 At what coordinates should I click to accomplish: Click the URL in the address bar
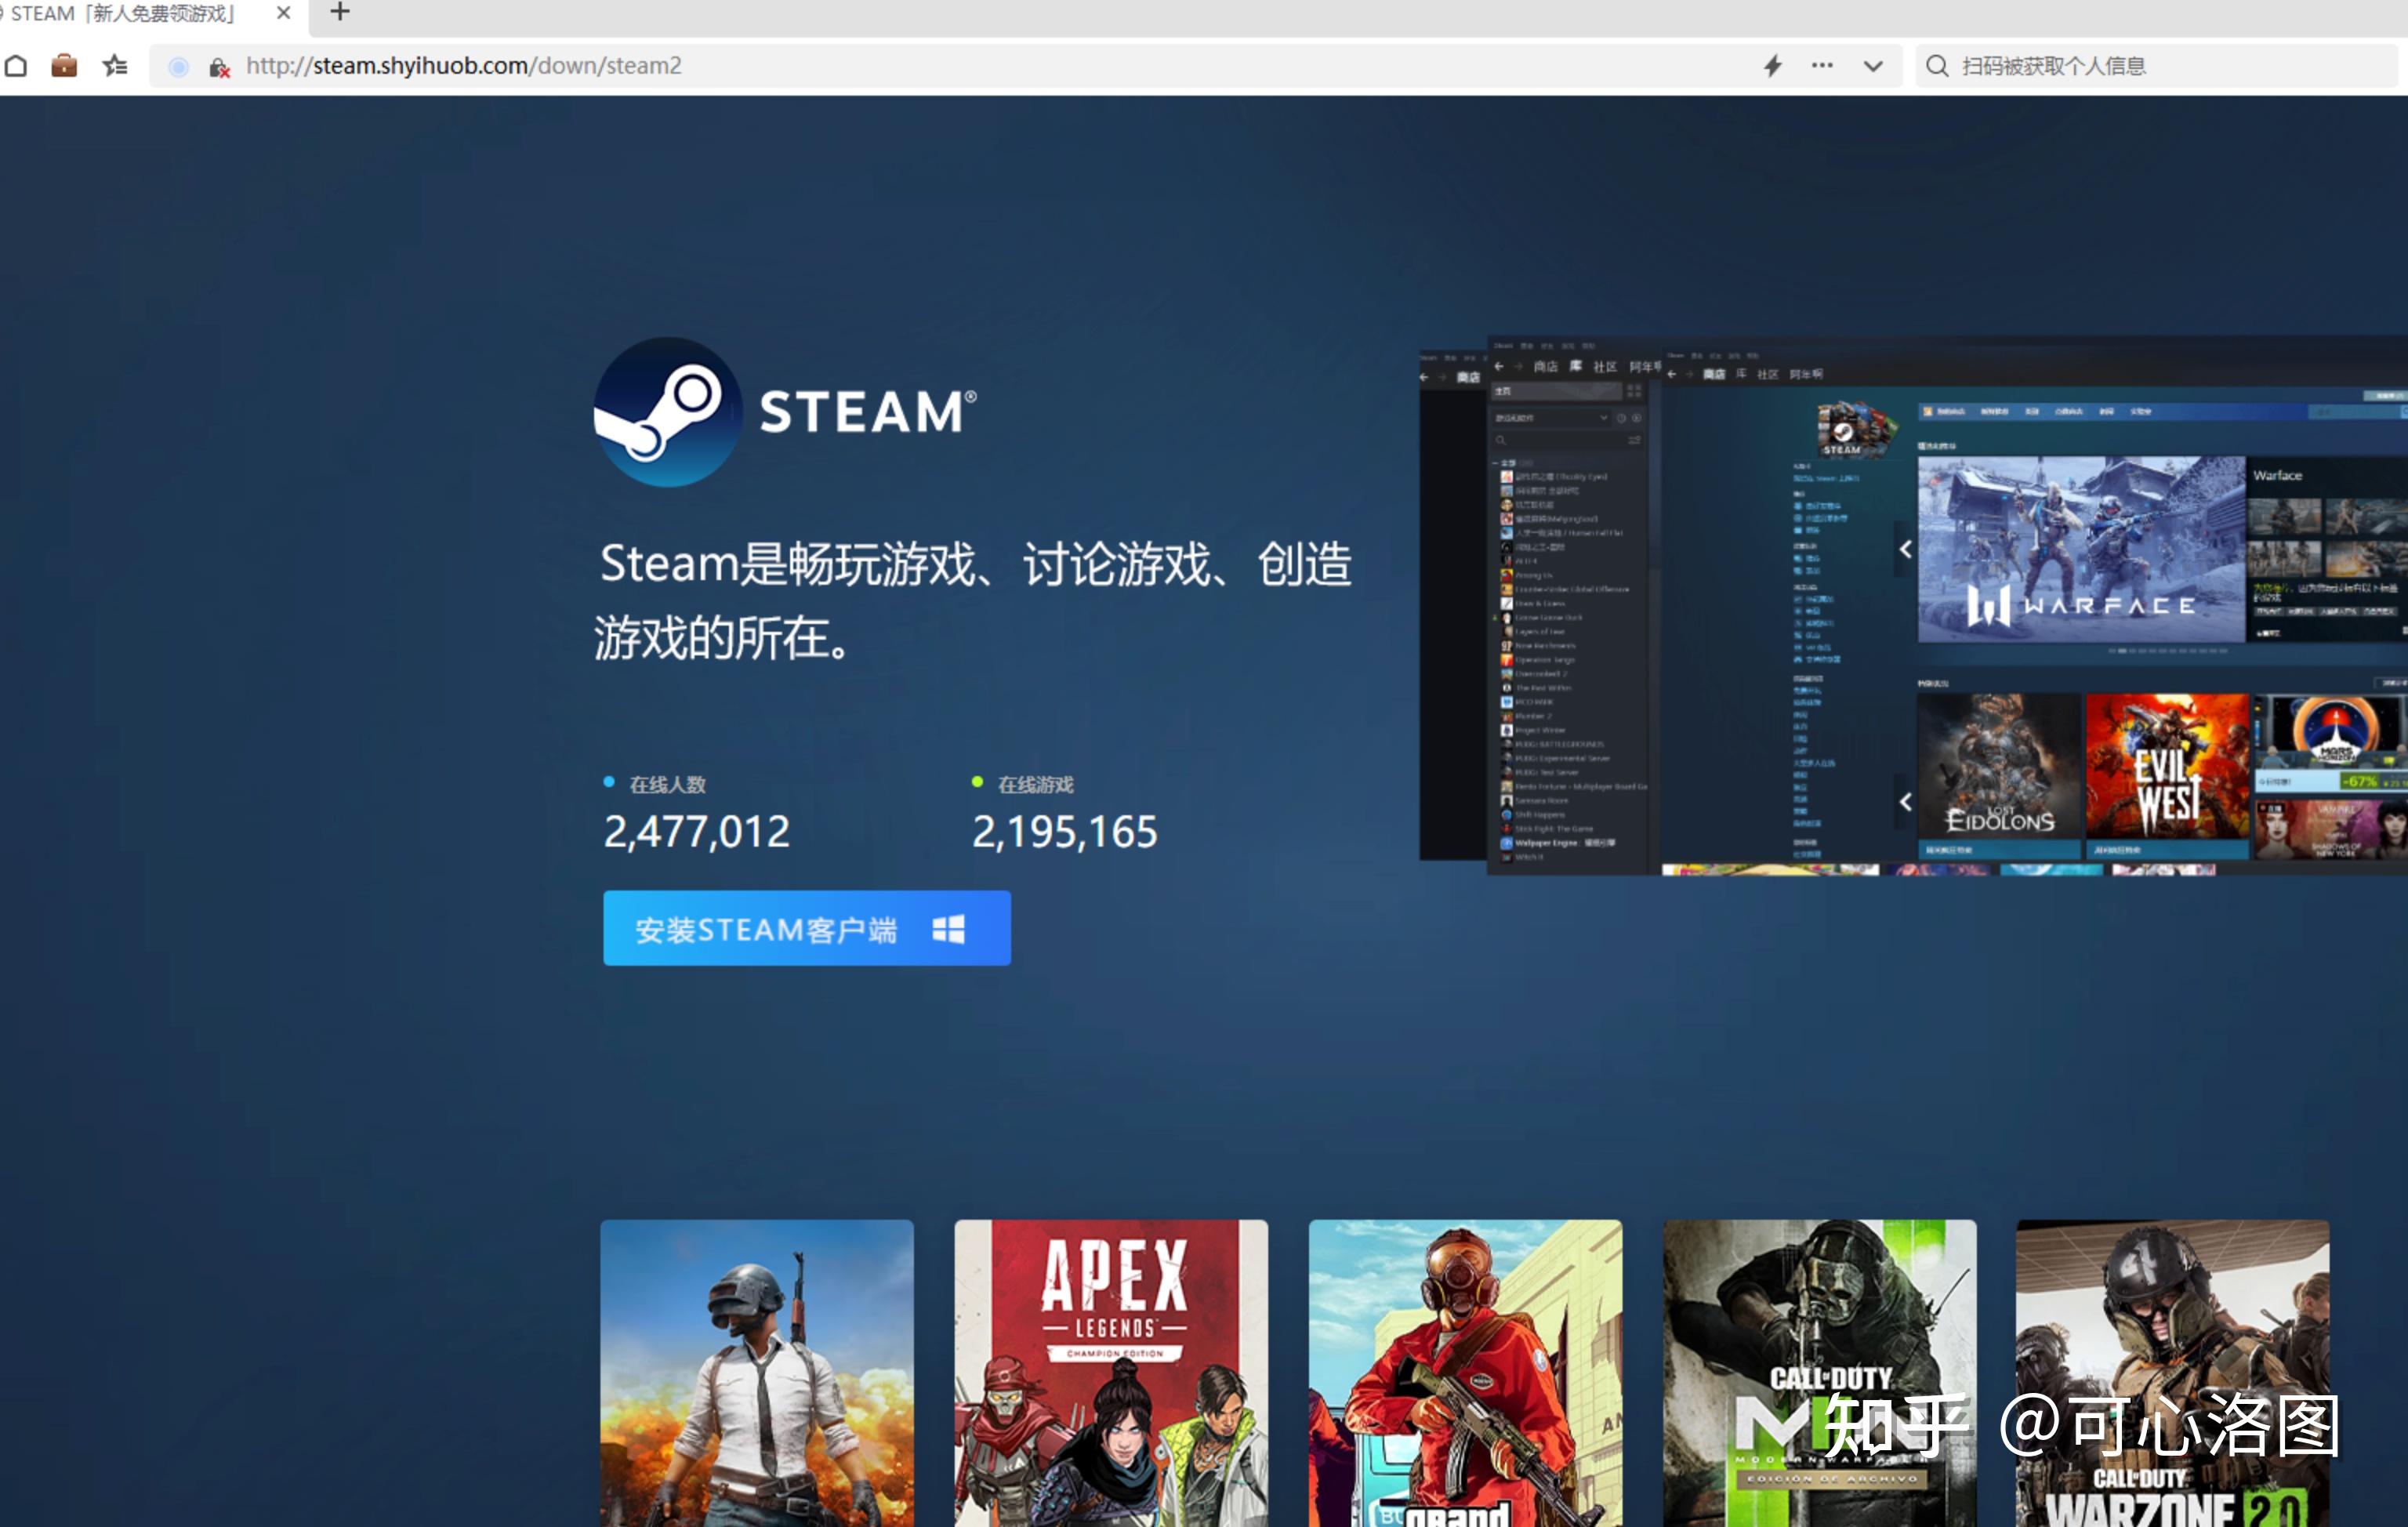point(463,66)
